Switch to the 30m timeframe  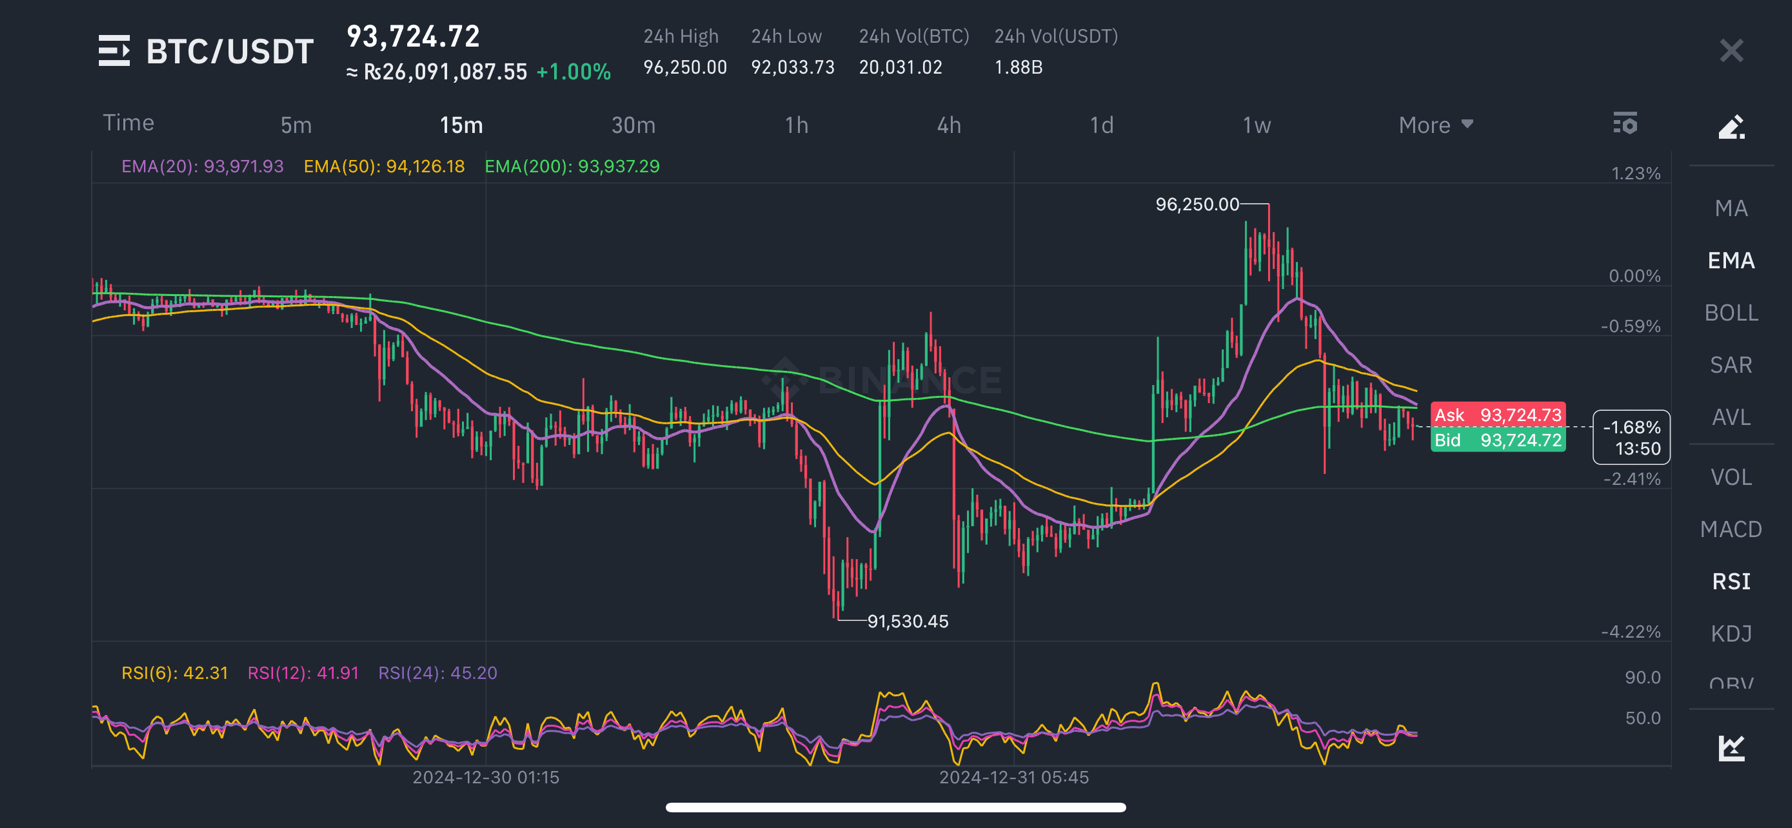click(x=633, y=125)
